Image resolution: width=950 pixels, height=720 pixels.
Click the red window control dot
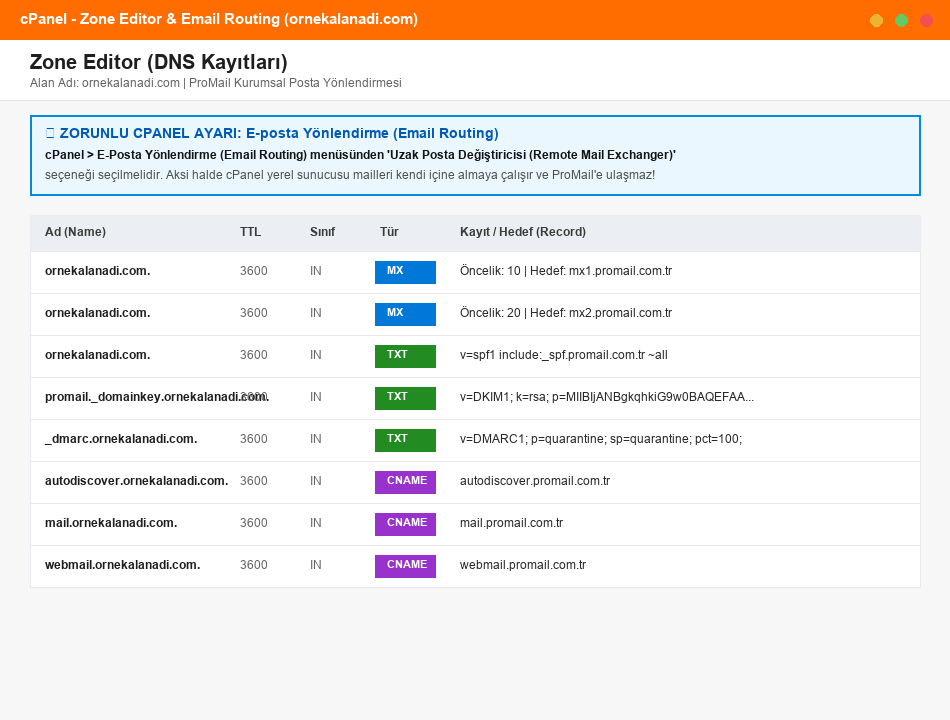click(x=926, y=21)
